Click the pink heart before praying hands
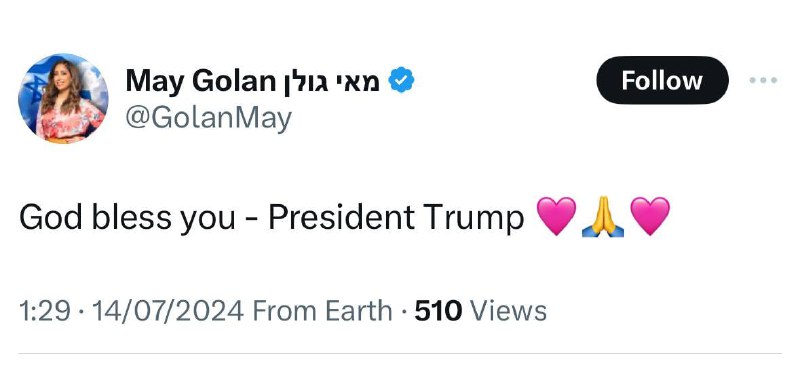This screenshot has height=372, width=800. click(557, 217)
